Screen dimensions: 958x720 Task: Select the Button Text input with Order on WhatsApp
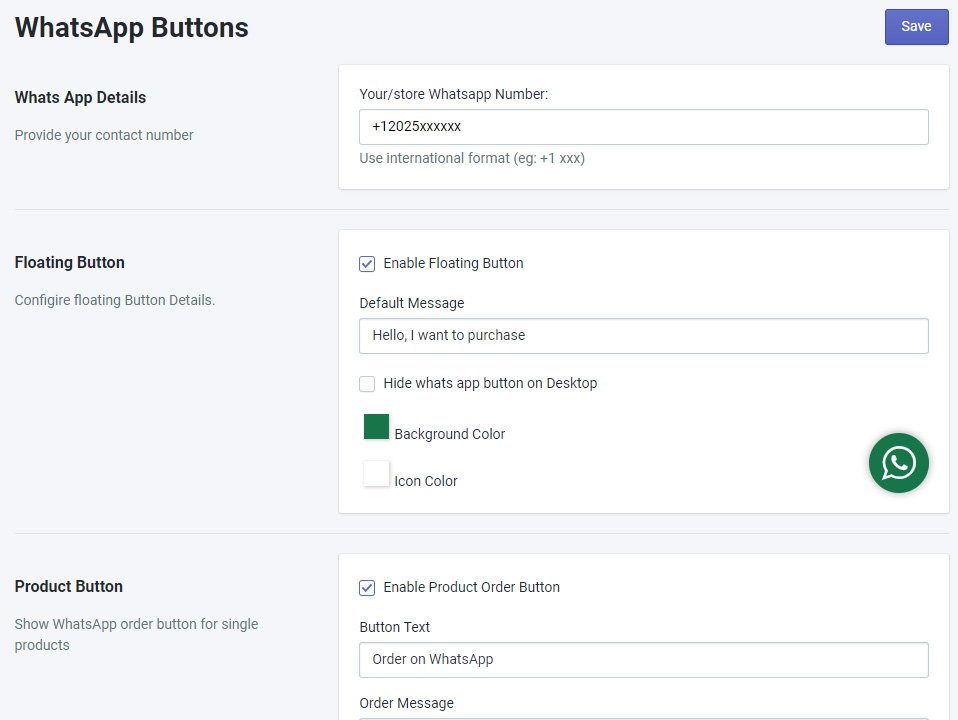[x=643, y=660]
